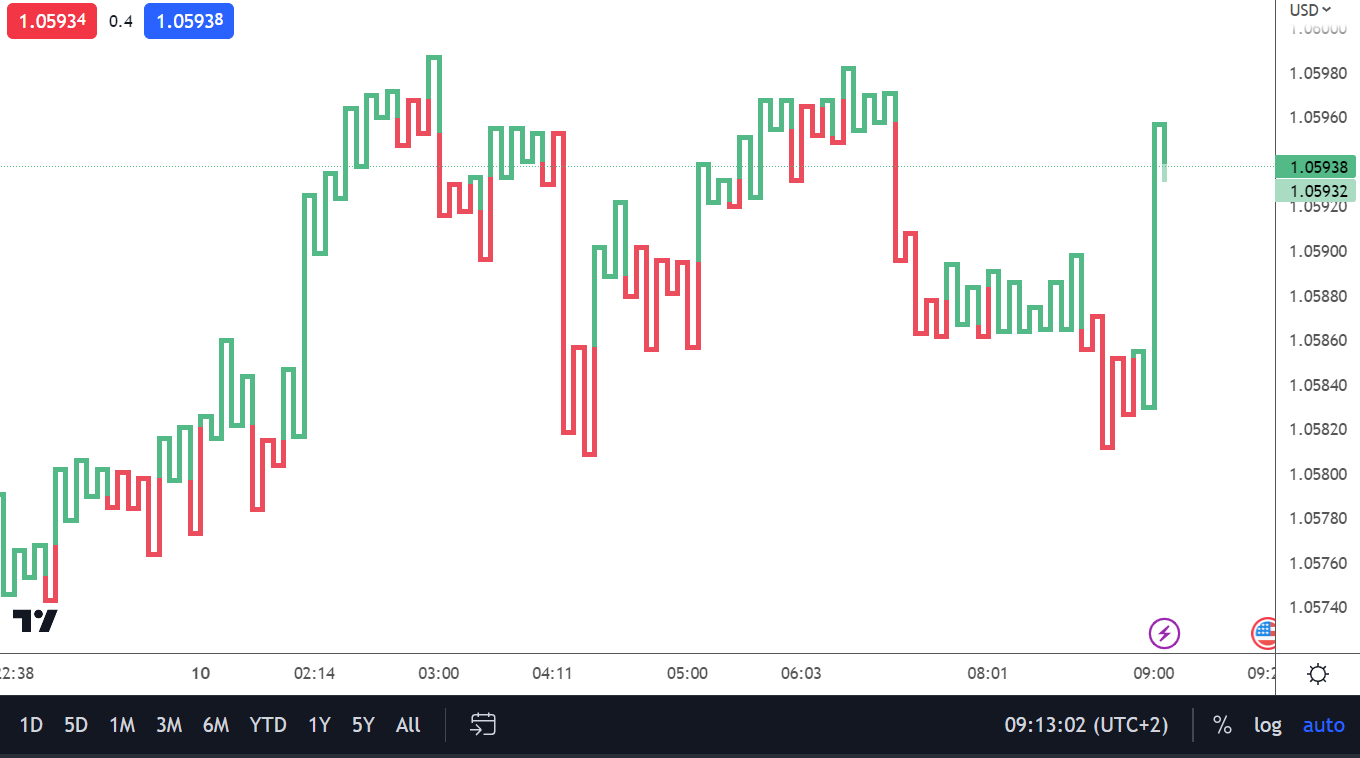
Task: Toggle log scale mode
Action: pyautogui.click(x=1268, y=725)
